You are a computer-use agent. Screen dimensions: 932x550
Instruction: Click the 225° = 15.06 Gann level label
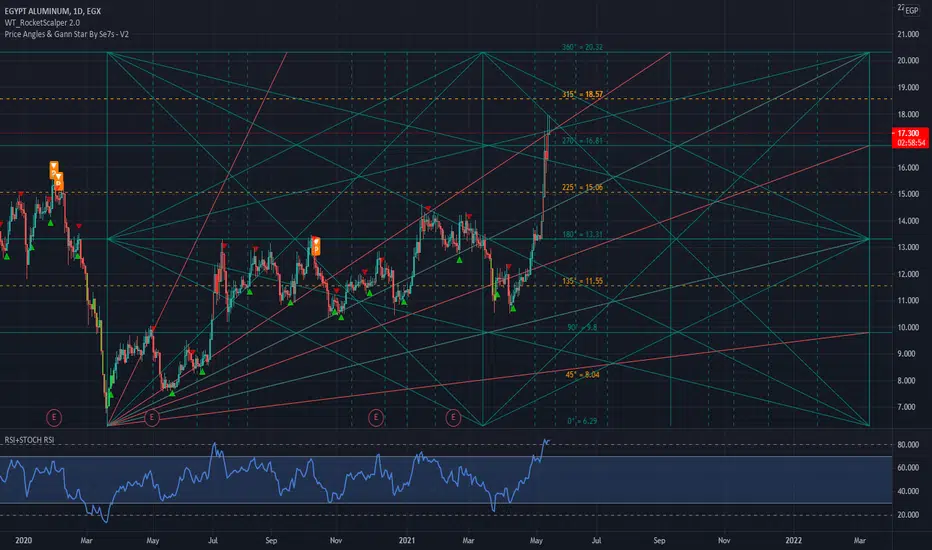click(x=582, y=187)
